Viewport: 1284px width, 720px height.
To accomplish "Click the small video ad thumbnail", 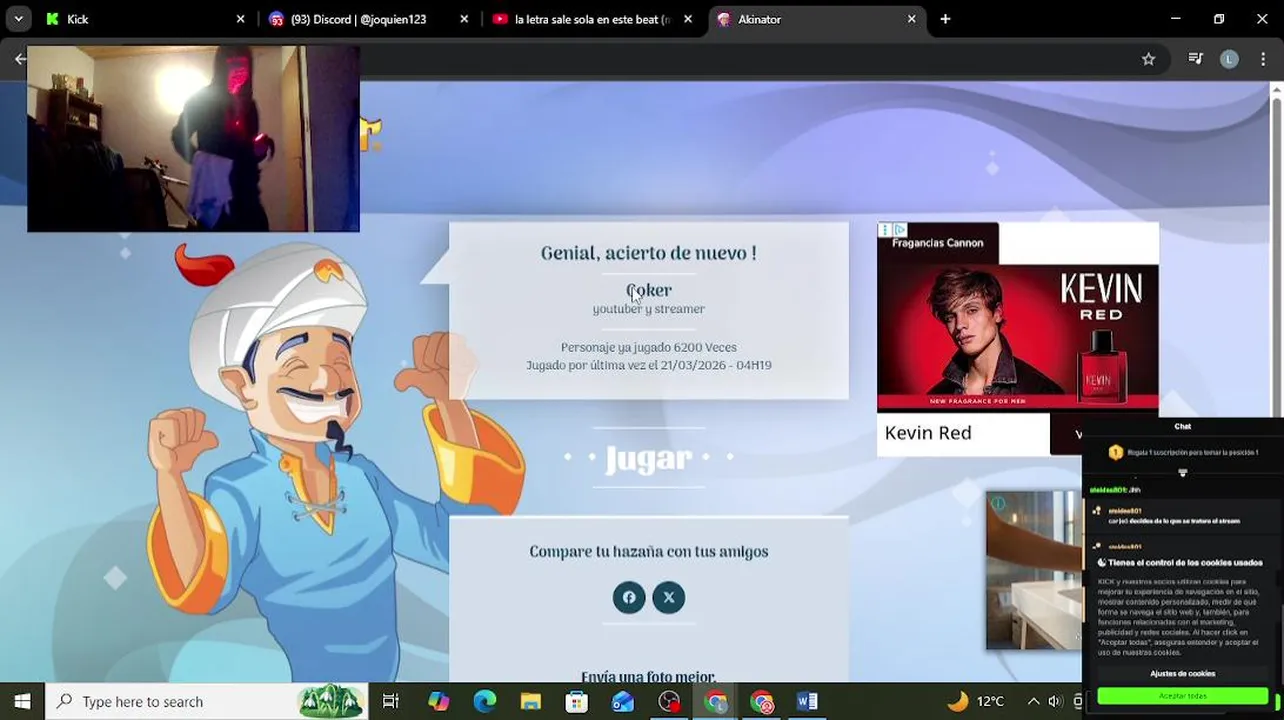I will tap(1034, 570).
